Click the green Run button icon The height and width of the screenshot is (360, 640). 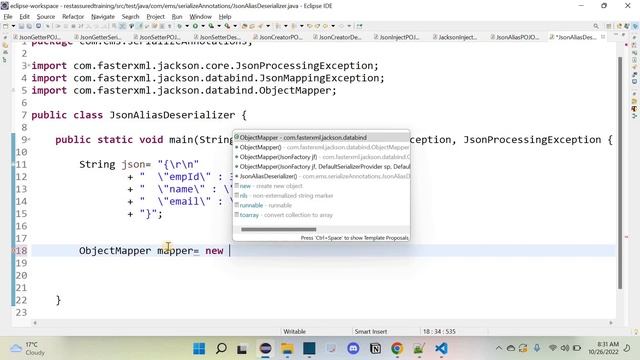pos(196,26)
